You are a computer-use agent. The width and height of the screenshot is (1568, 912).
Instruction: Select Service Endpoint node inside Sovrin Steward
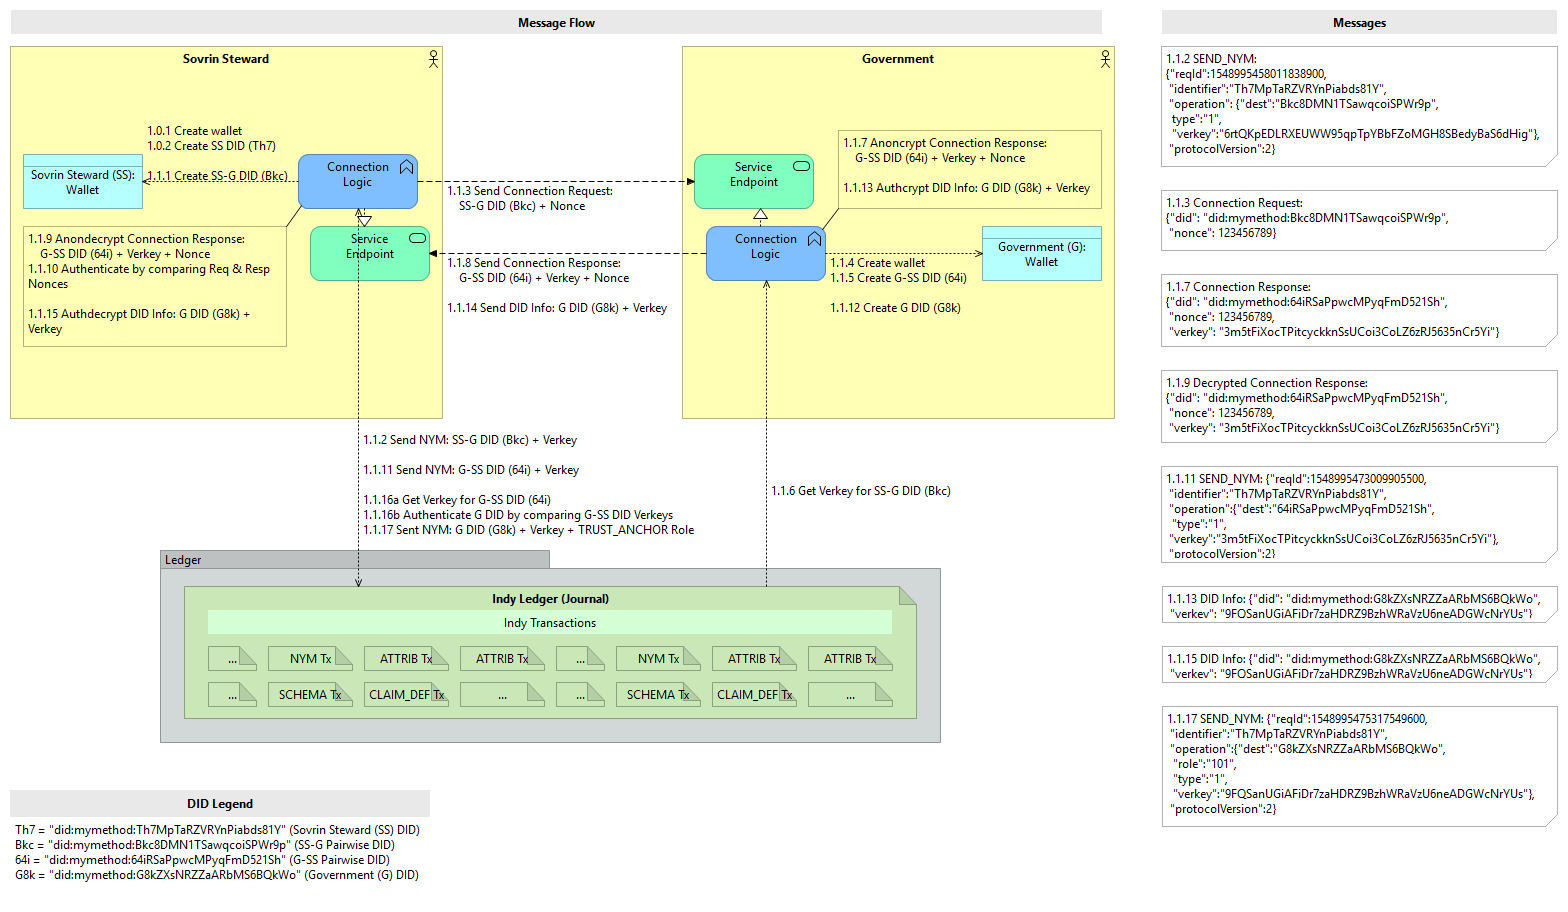(370, 253)
